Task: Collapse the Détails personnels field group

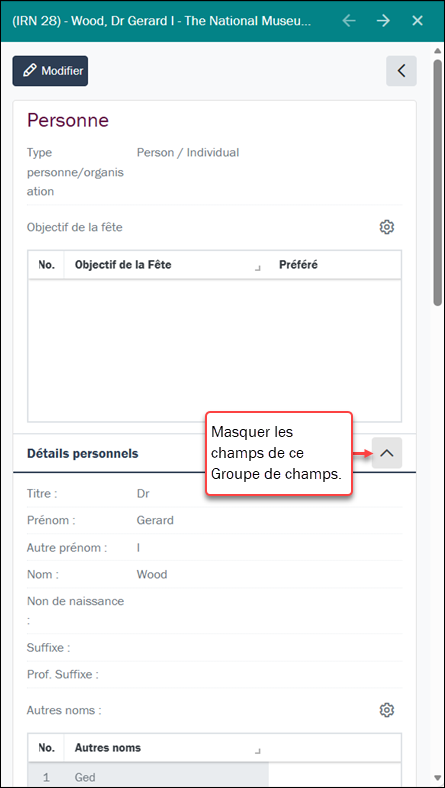Action: pos(387,453)
